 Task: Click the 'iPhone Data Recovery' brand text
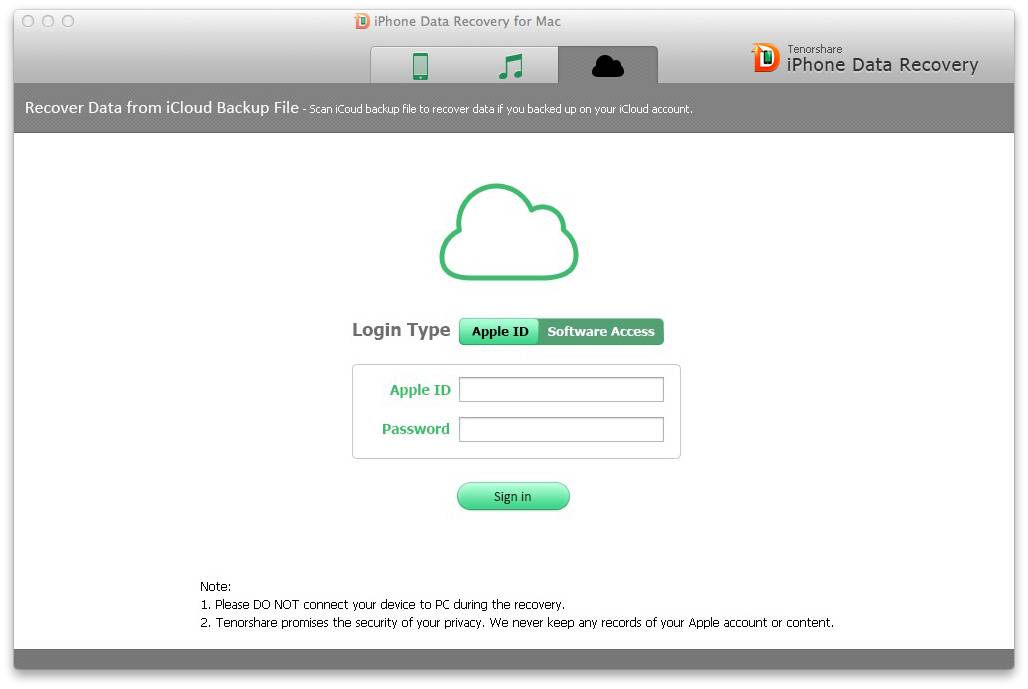point(882,65)
